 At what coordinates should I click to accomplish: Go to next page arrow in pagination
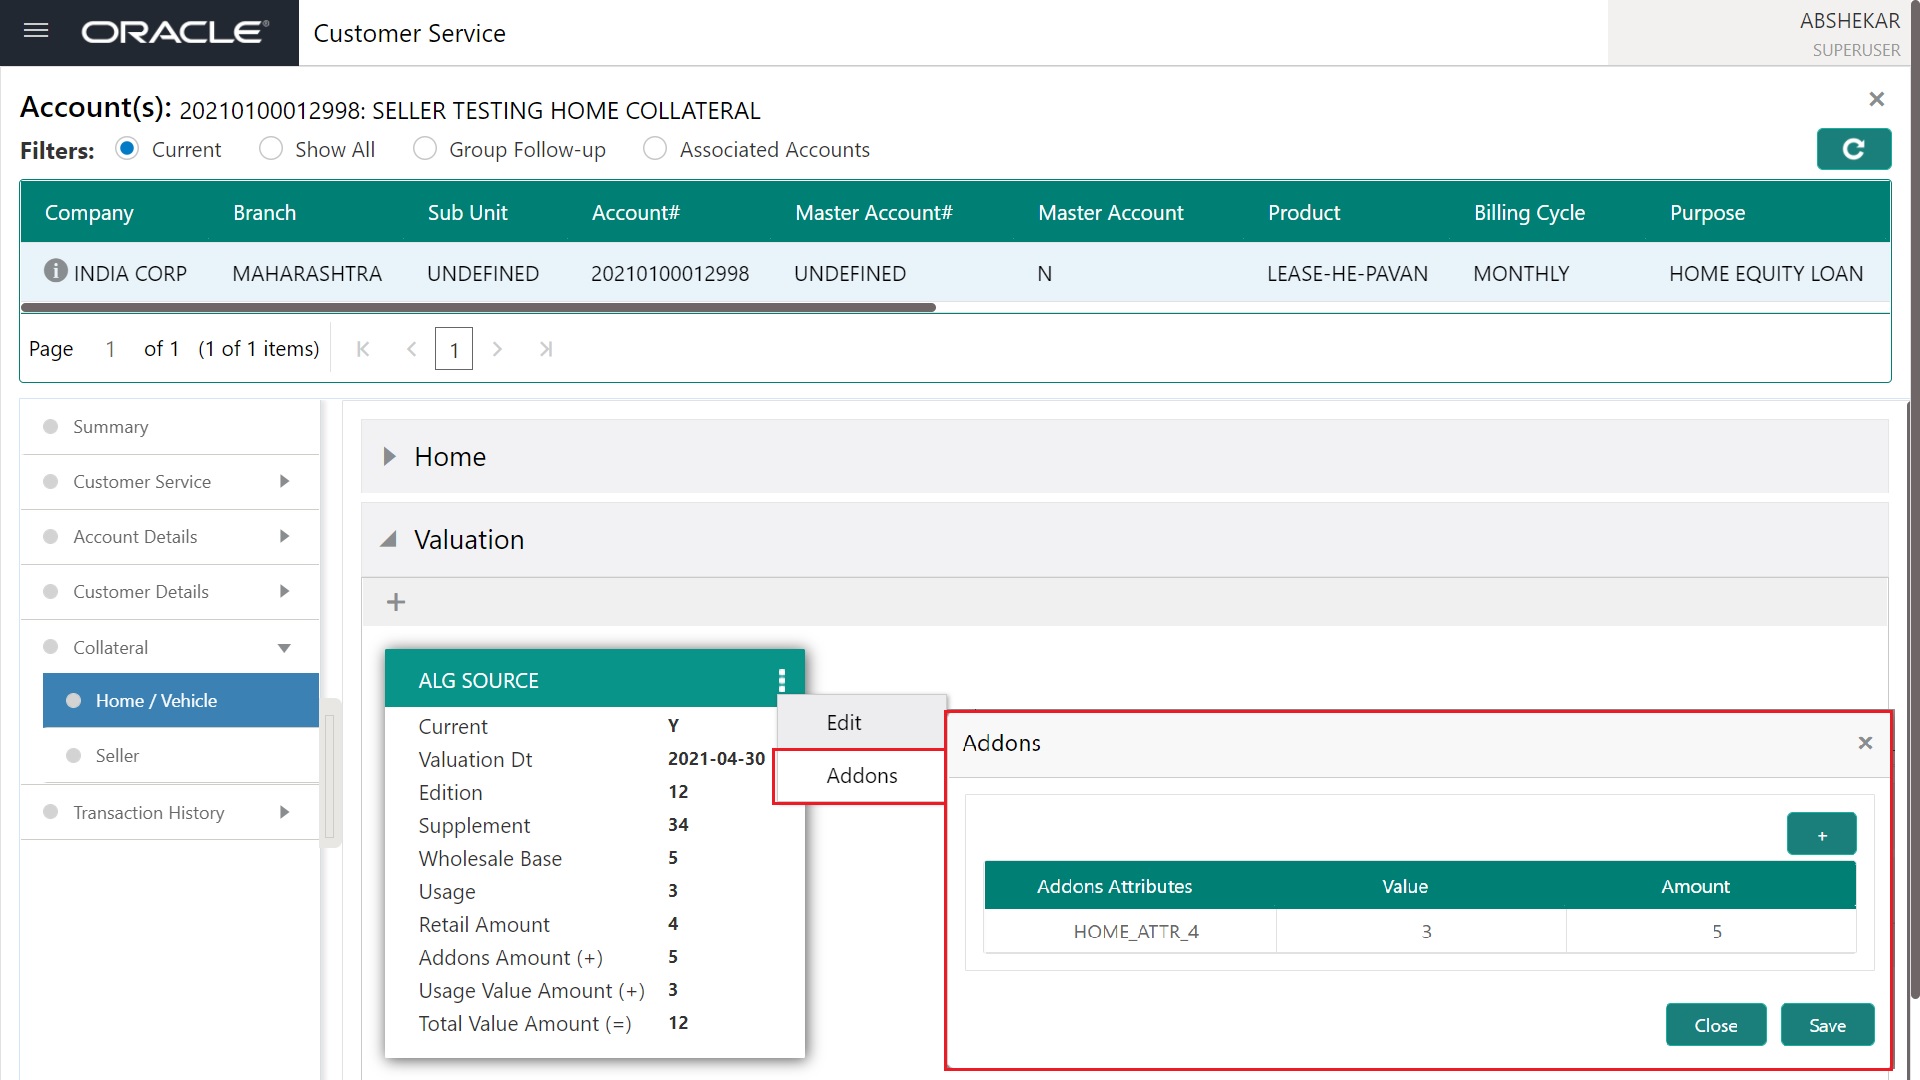click(x=497, y=349)
